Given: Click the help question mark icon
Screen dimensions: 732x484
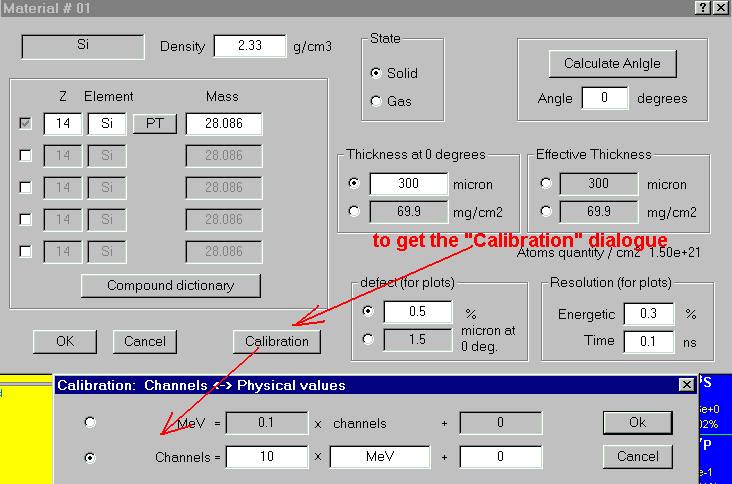Looking at the screenshot, I should pos(702,7).
